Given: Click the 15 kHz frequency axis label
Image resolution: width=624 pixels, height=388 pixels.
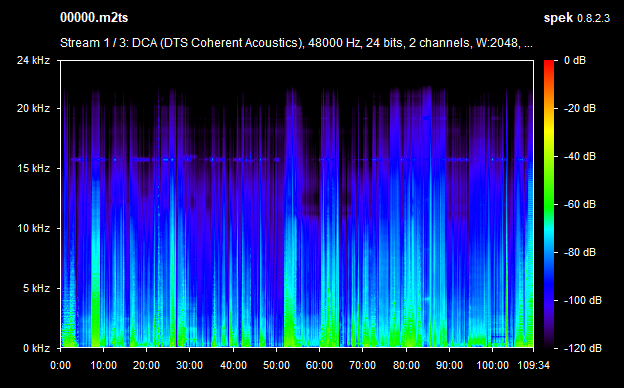Looking at the screenshot, I should coord(33,168).
